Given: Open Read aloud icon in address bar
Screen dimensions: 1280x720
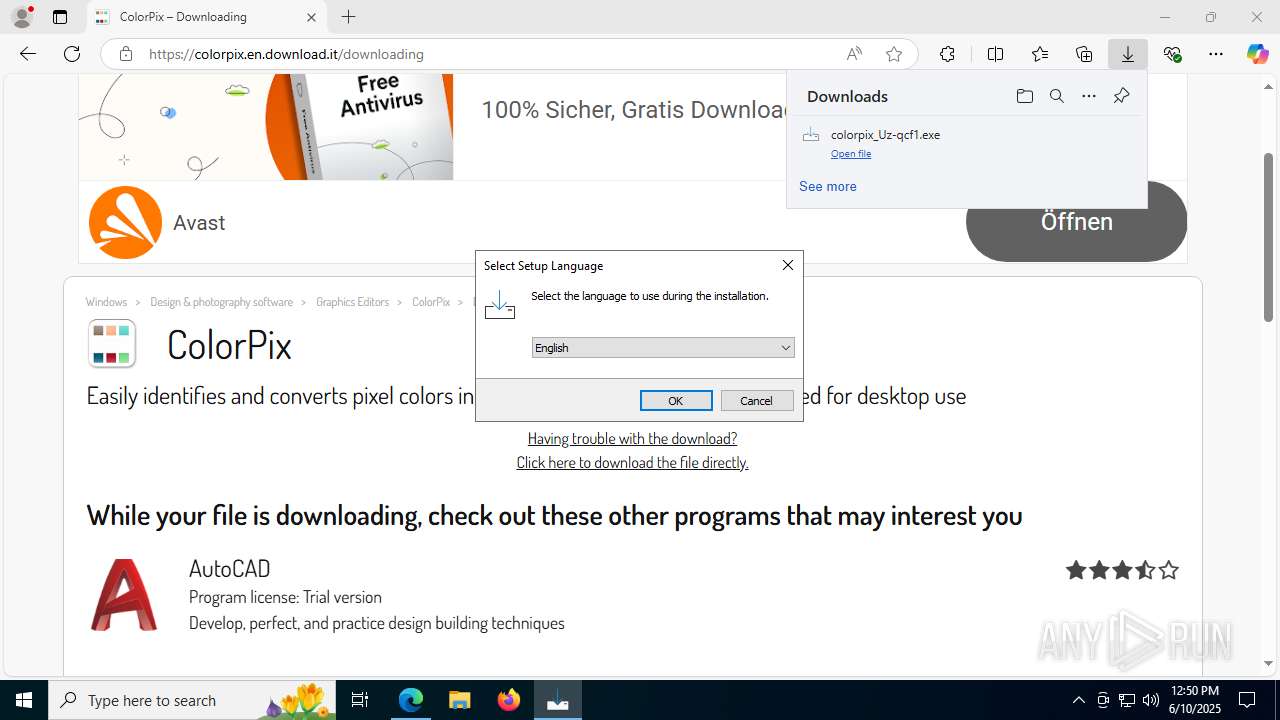Looking at the screenshot, I should 854,54.
